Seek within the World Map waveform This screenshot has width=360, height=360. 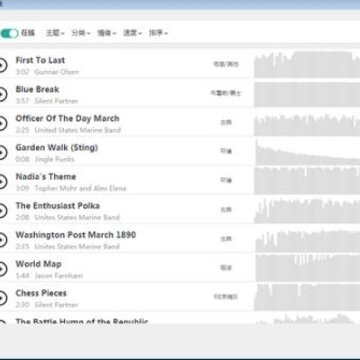(x=307, y=268)
